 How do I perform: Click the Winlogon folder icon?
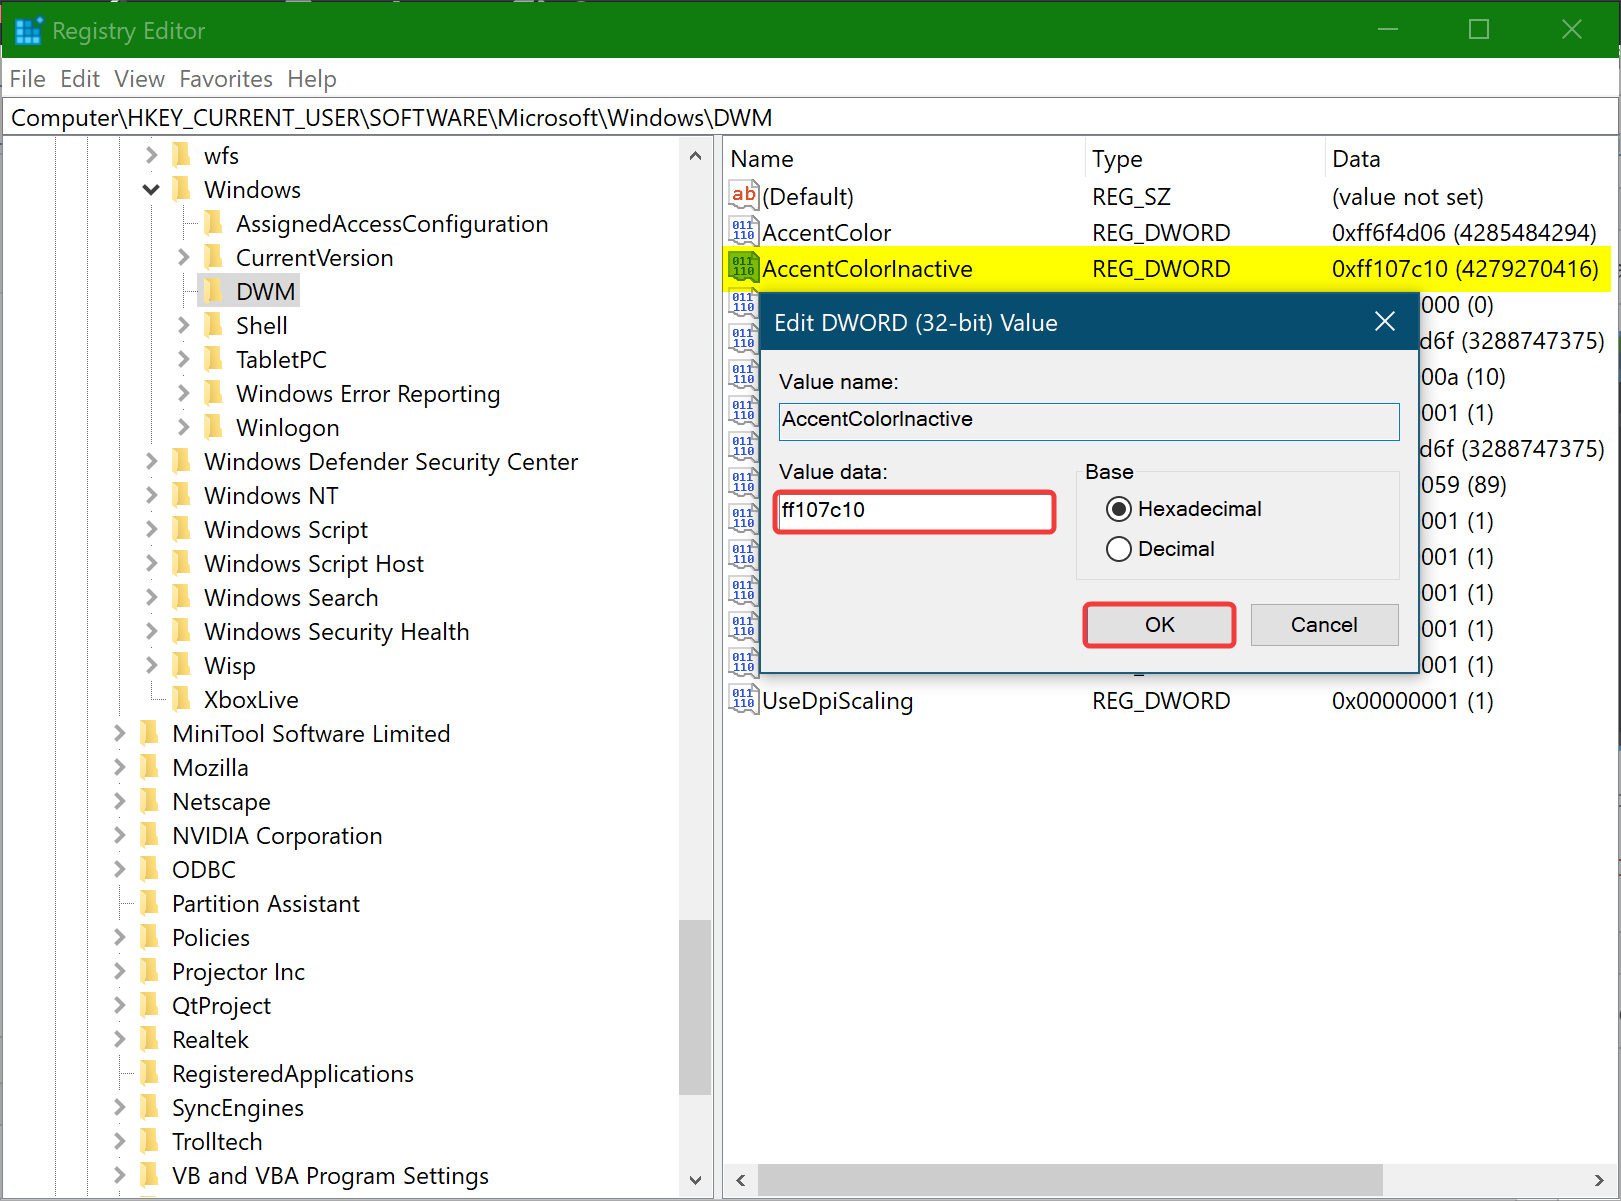[212, 427]
